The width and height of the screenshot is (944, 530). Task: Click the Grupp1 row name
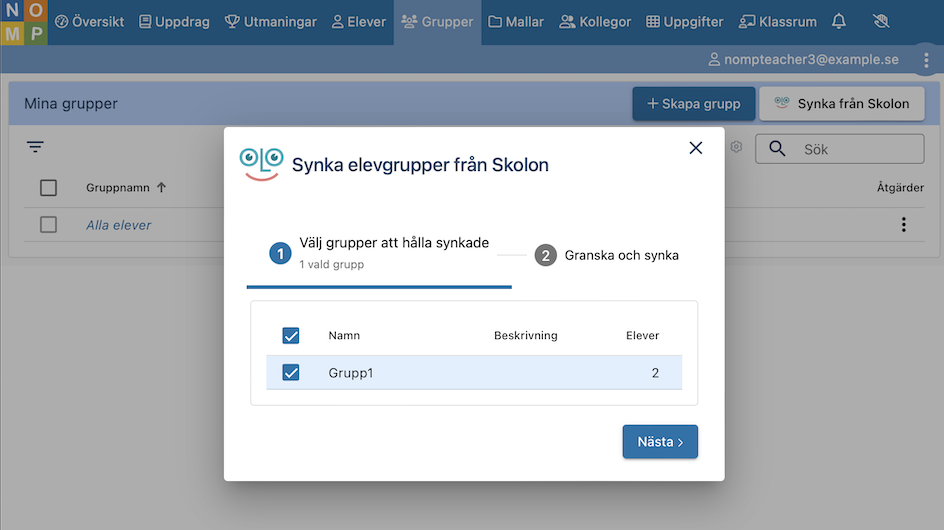tap(350, 373)
